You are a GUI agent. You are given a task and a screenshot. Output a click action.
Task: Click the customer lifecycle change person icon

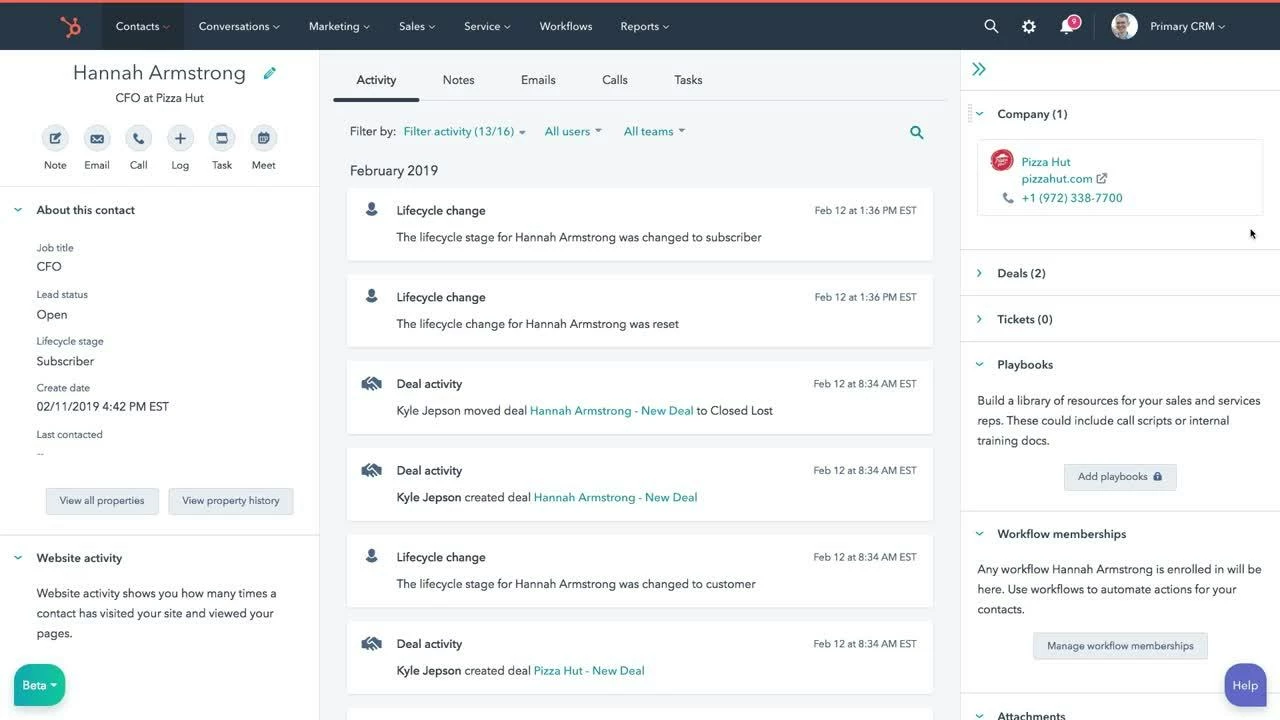click(371, 557)
